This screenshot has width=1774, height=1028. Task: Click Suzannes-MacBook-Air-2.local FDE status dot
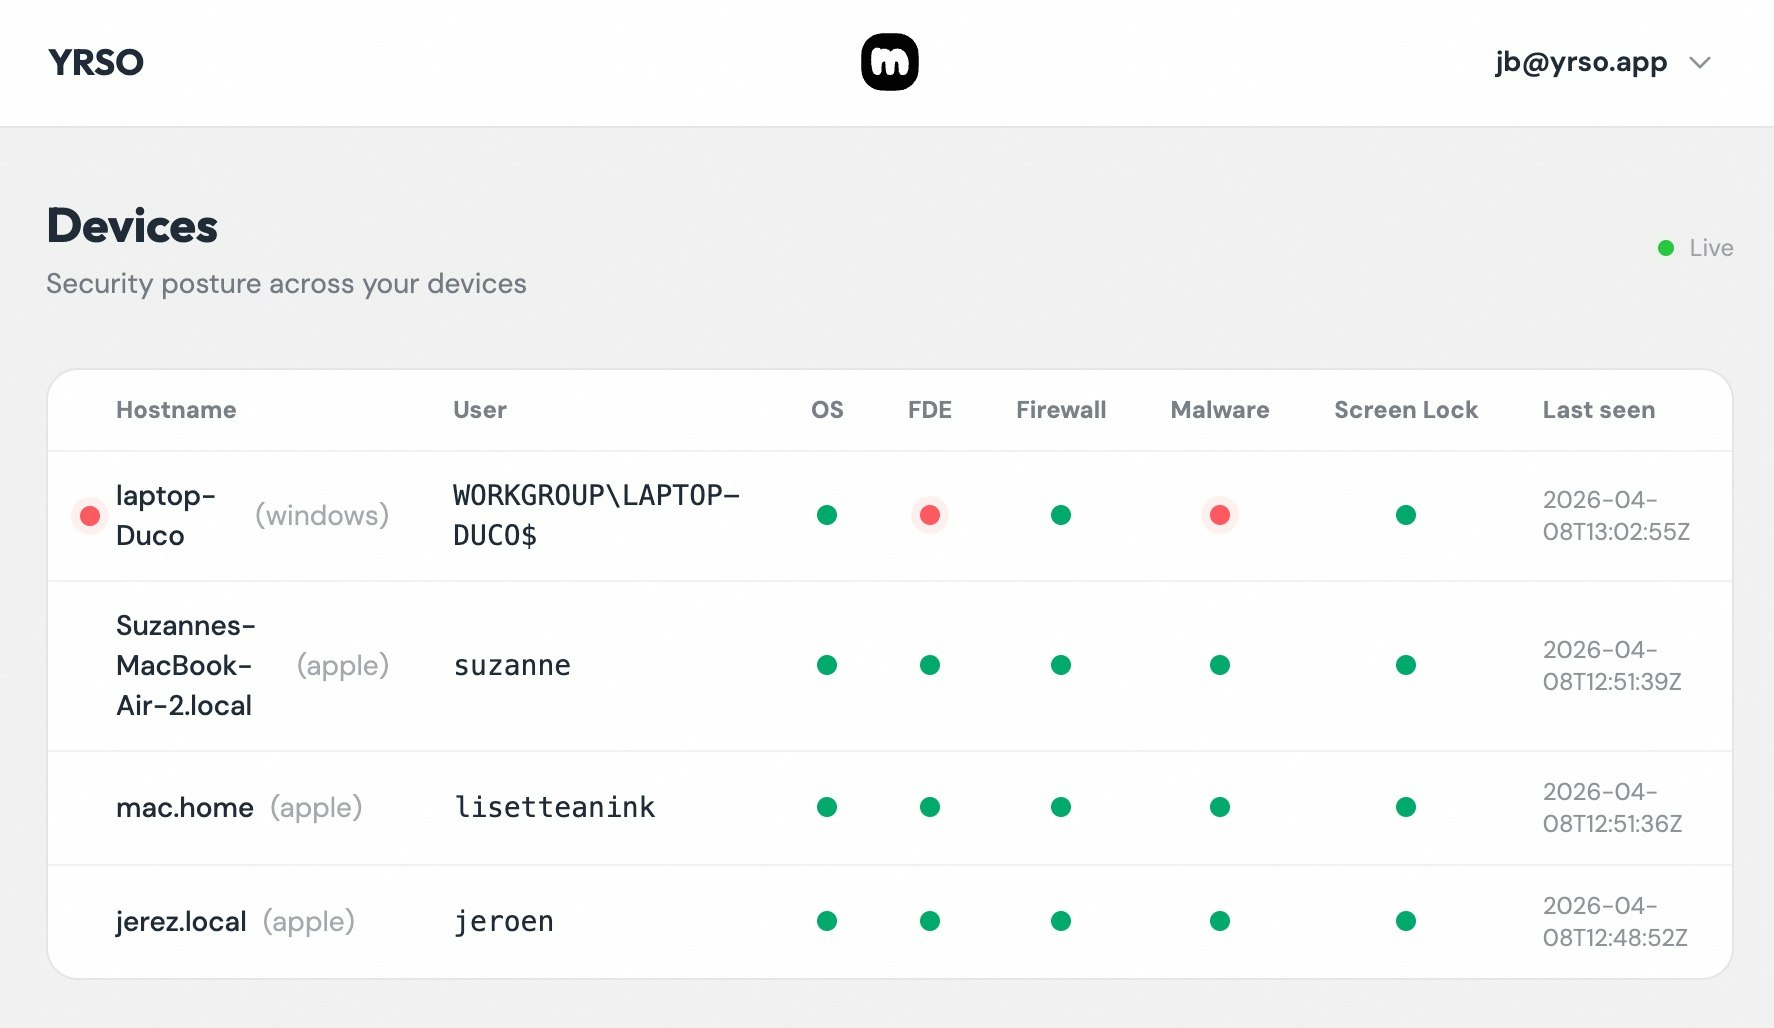click(930, 665)
